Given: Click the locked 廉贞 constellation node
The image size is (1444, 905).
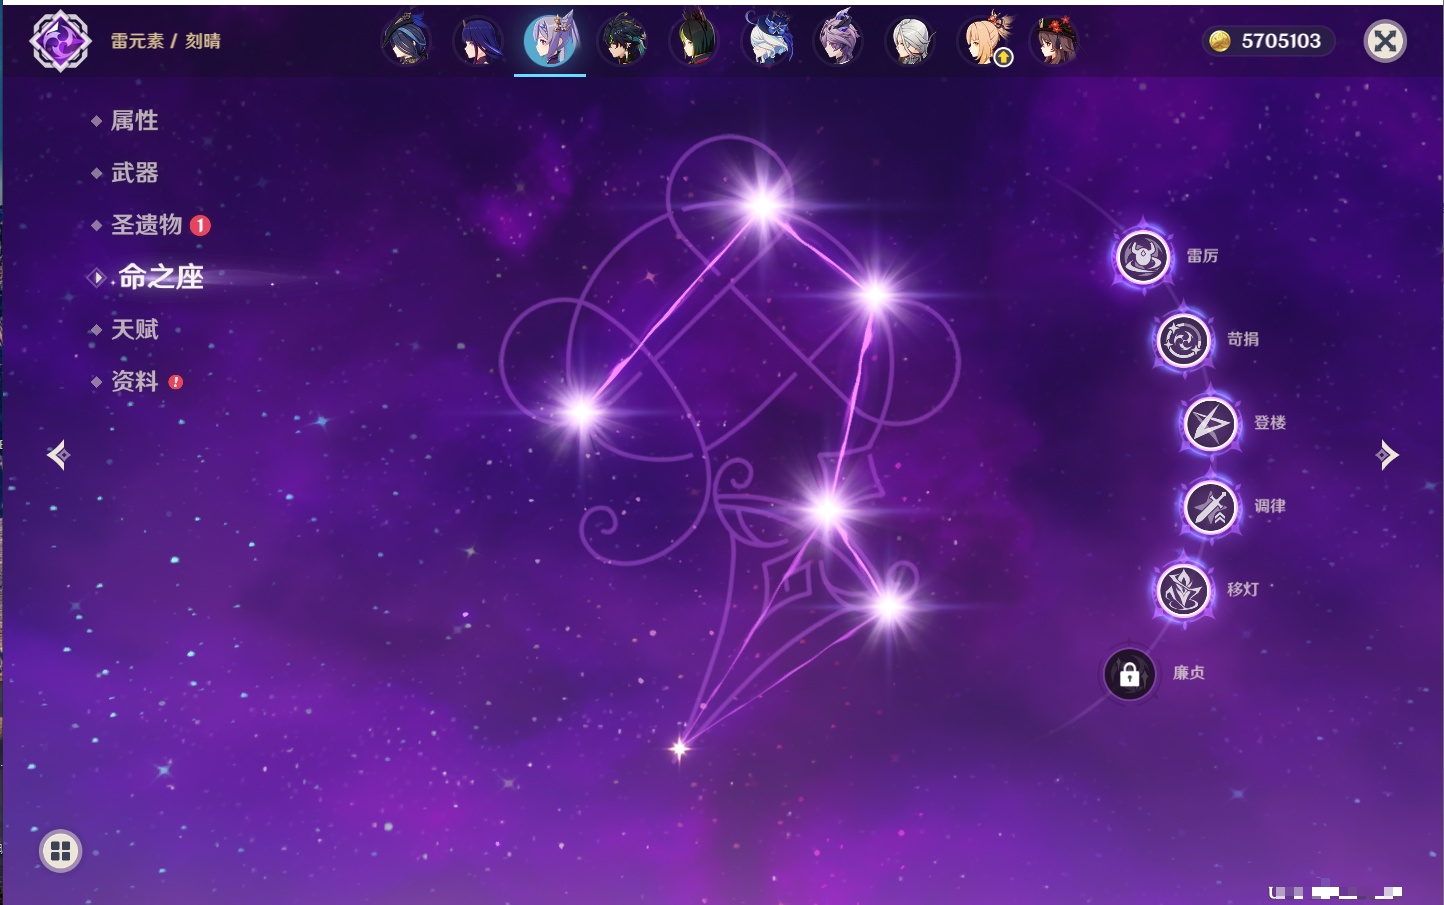Looking at the screenshot, I should pos(1129,674).
